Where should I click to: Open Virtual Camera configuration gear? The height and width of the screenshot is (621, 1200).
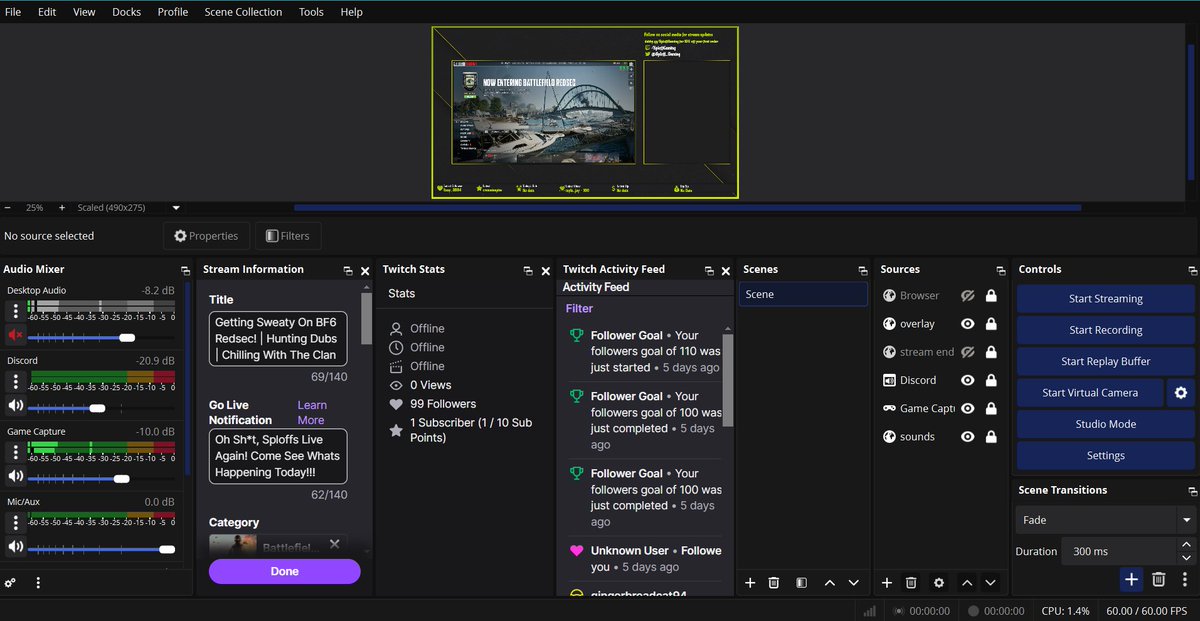click(1181, 392)
